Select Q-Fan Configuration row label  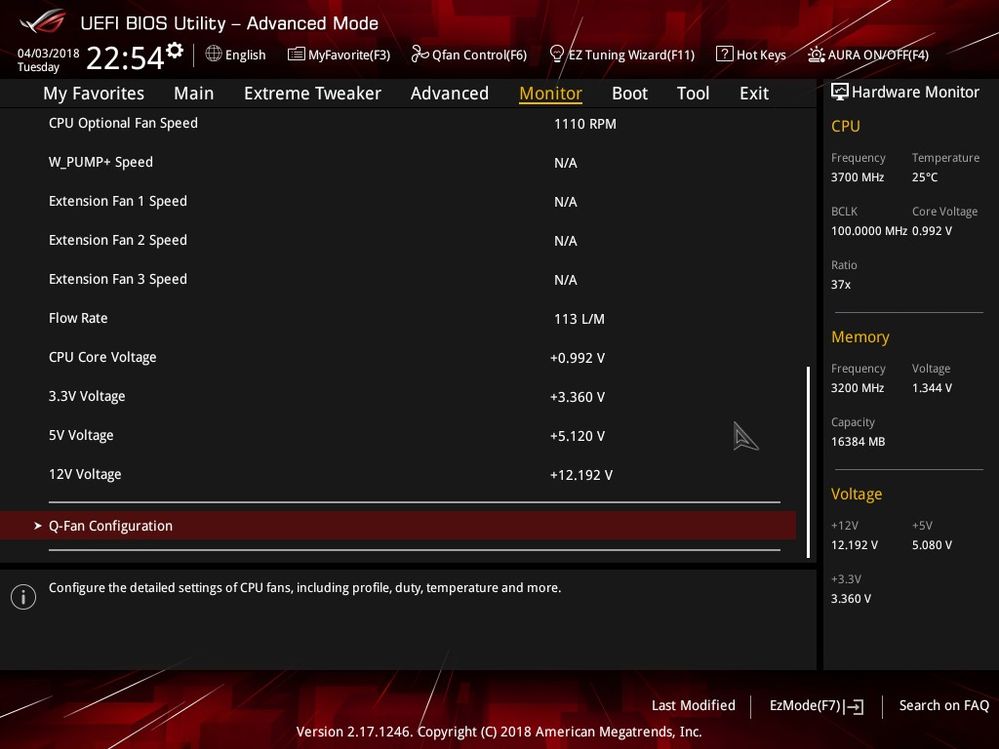110,525
